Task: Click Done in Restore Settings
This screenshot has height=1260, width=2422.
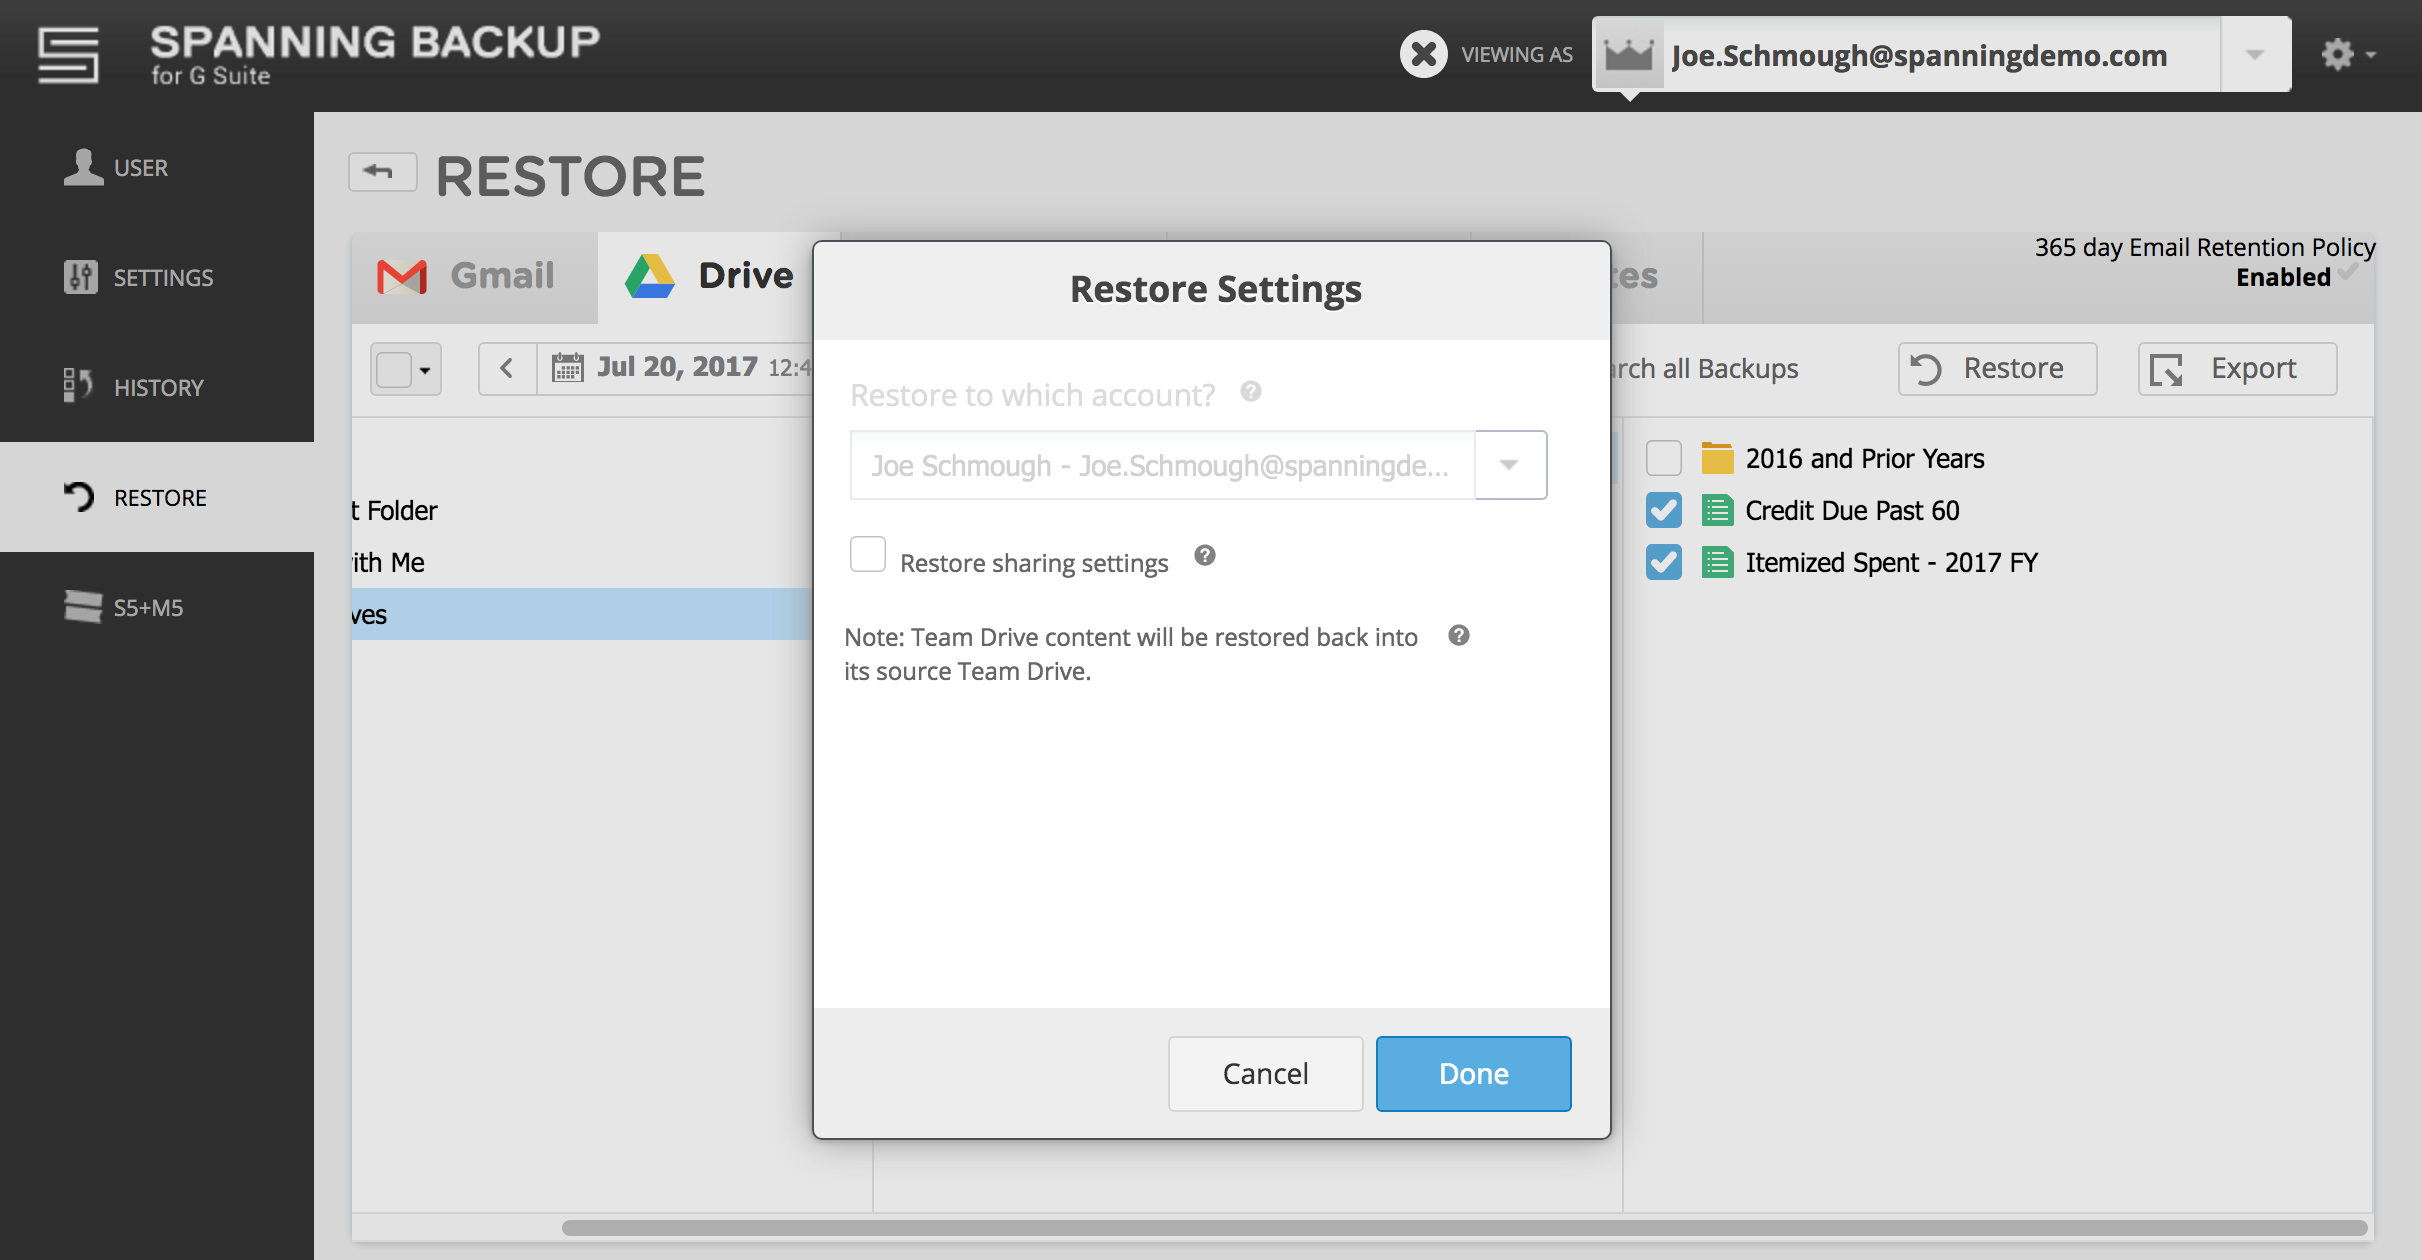Action: point(1473,1073)
